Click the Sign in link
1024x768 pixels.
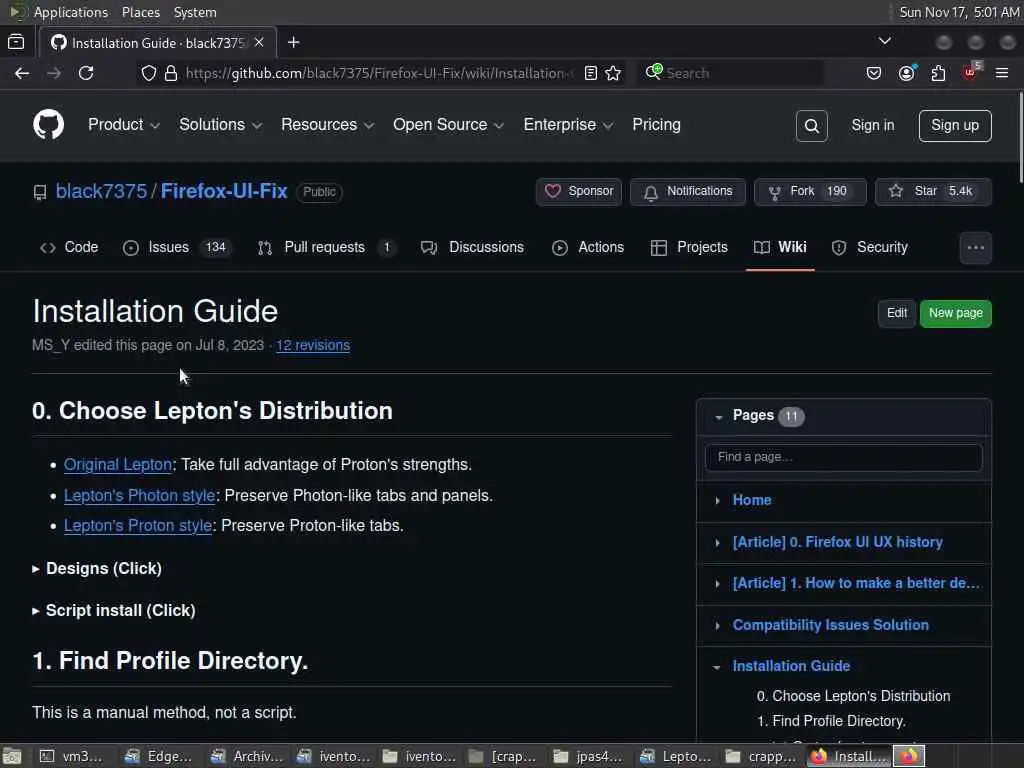point(872,125)
